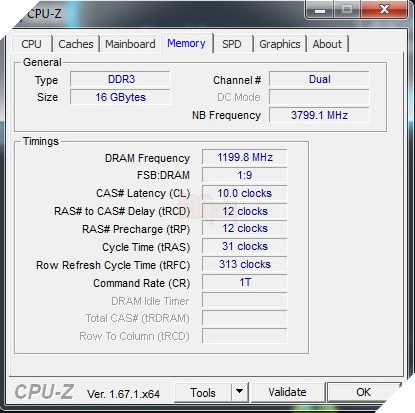
Task: Select NB Frequency value 3799.1 MHz
Action: click(x=319, y=115)
